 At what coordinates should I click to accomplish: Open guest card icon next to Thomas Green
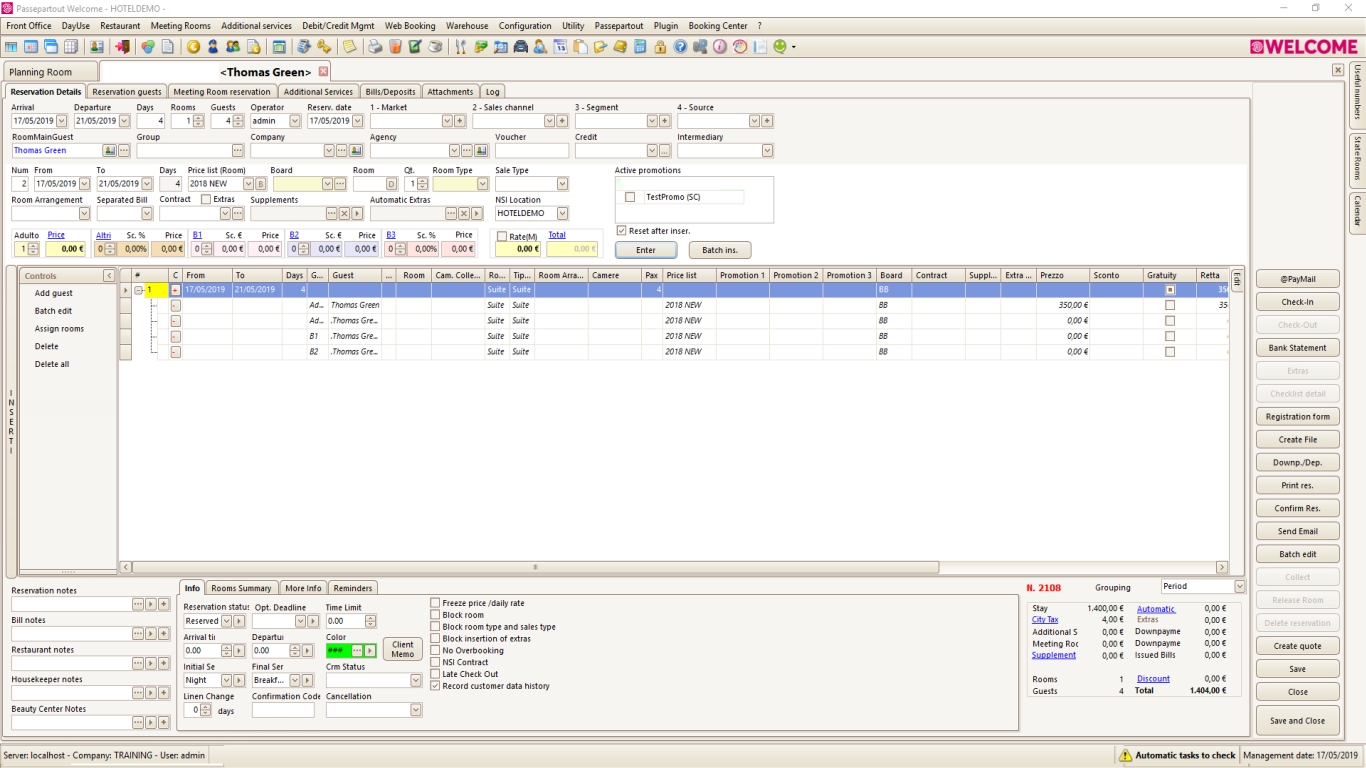(109, 150)
